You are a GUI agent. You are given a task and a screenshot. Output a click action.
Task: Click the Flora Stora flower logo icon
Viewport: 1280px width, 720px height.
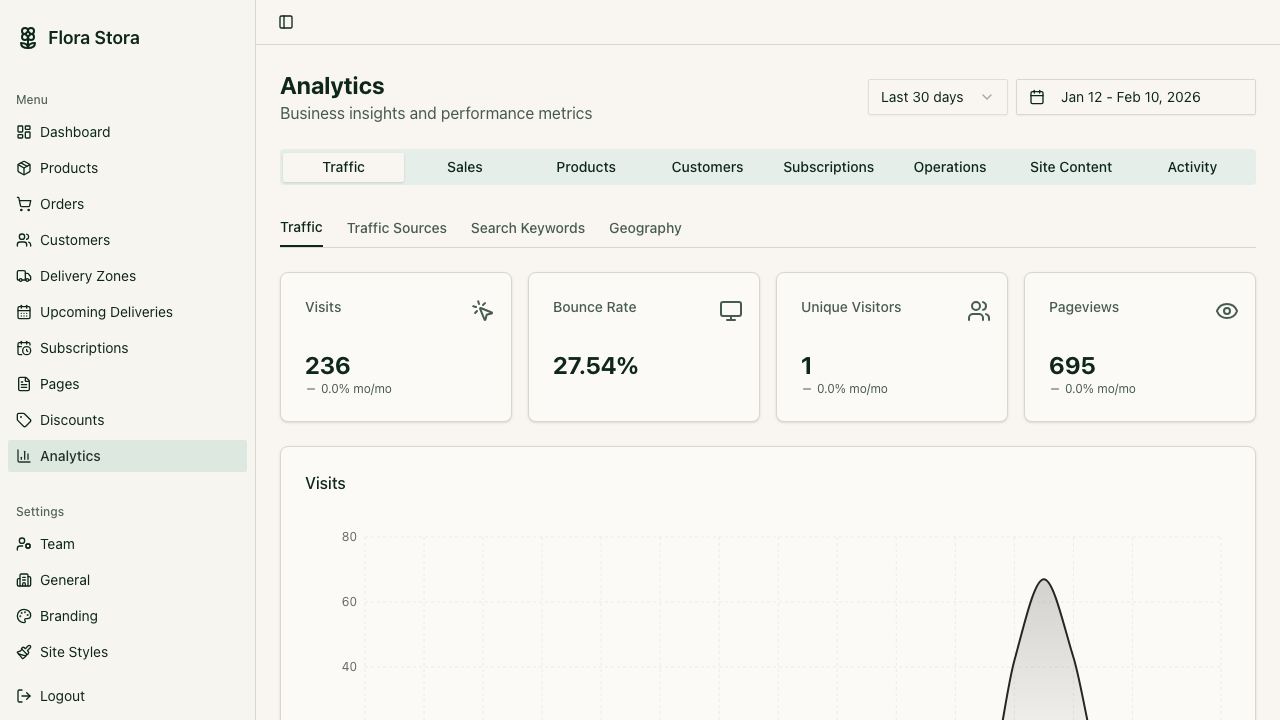[x=28, y=38]
